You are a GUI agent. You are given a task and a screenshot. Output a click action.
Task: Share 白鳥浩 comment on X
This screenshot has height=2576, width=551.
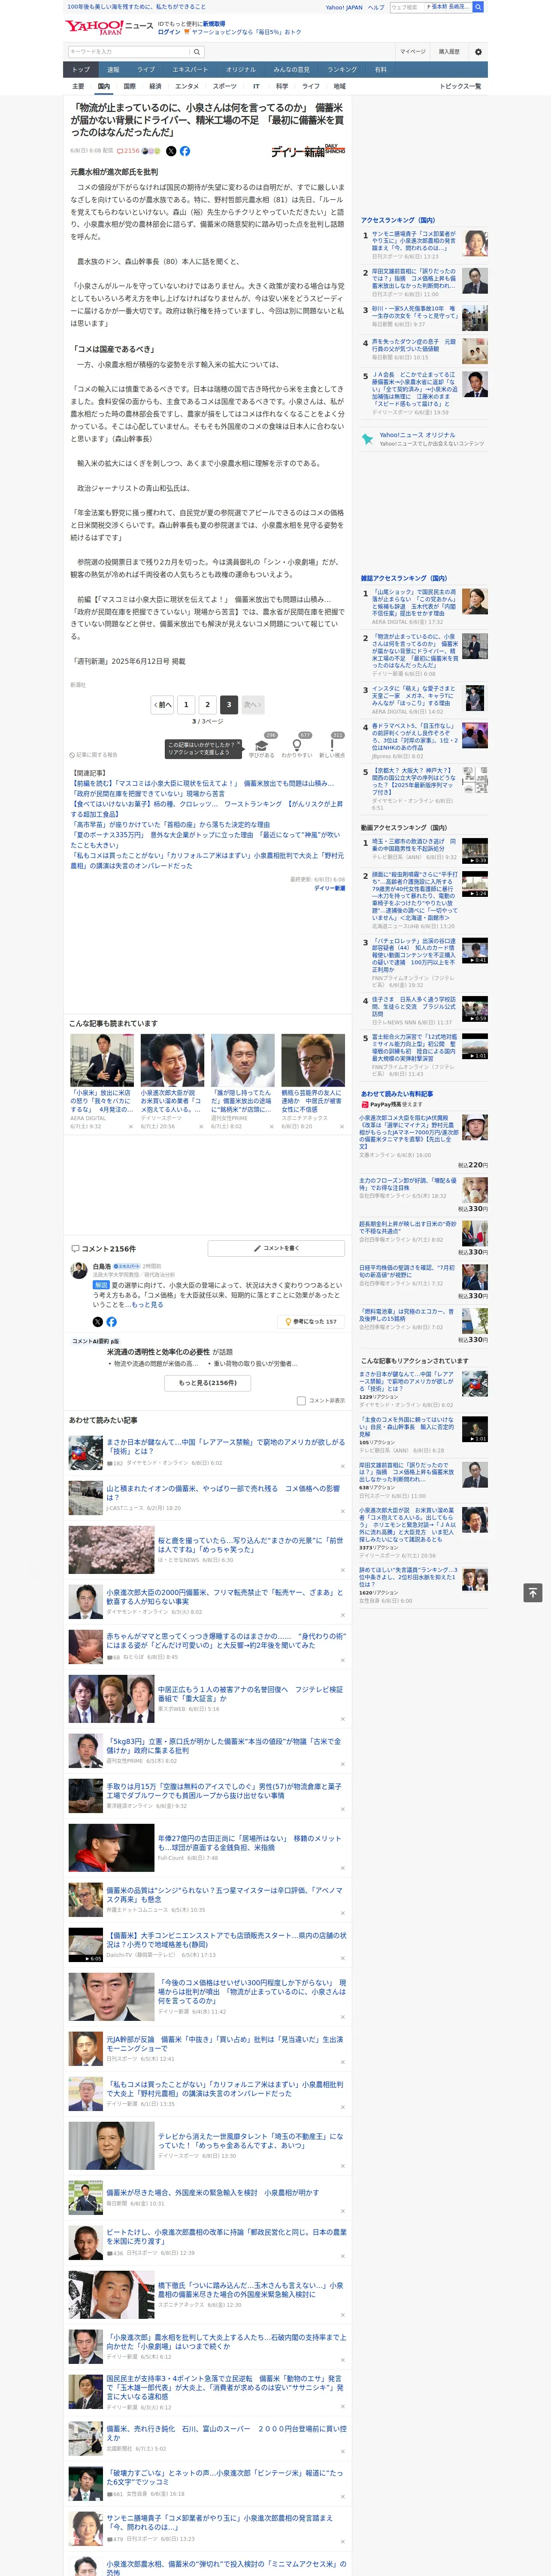[98, 1322]
